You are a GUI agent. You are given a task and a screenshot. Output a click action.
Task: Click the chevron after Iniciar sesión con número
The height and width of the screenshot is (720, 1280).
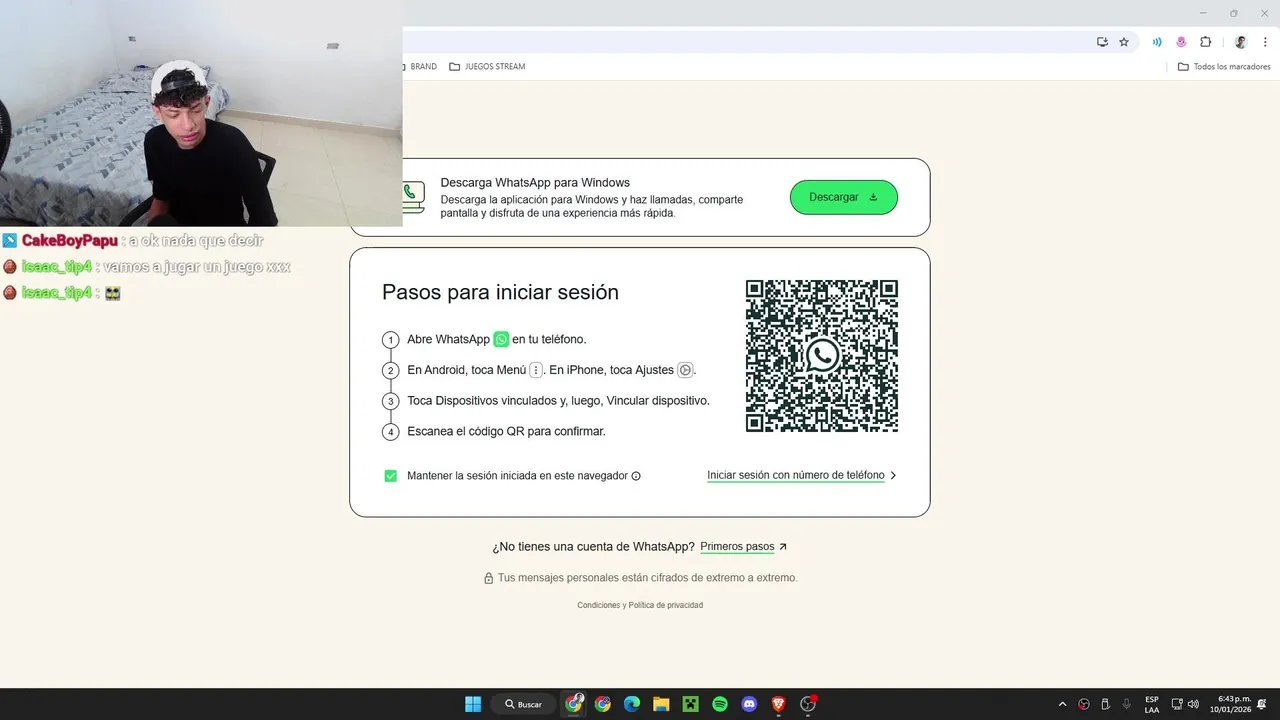[x=893, y=475]
